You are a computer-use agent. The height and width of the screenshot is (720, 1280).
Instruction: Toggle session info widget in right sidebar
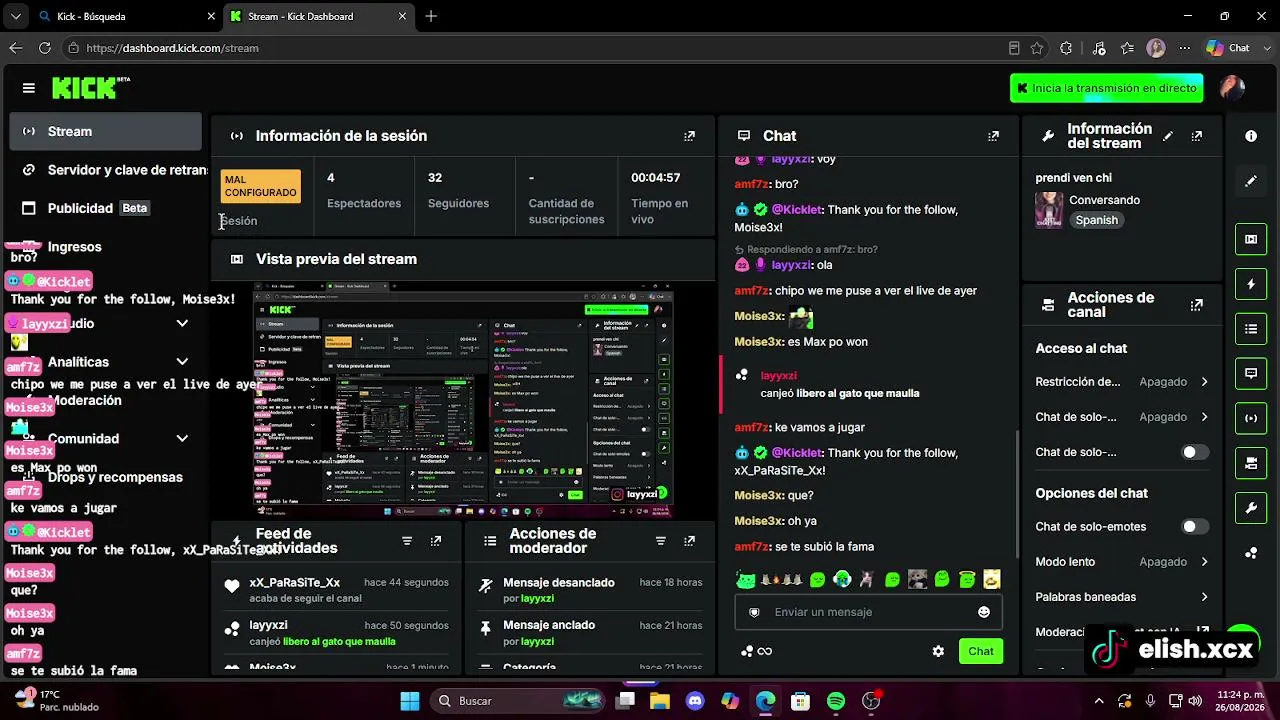[x=1251, y=418]
